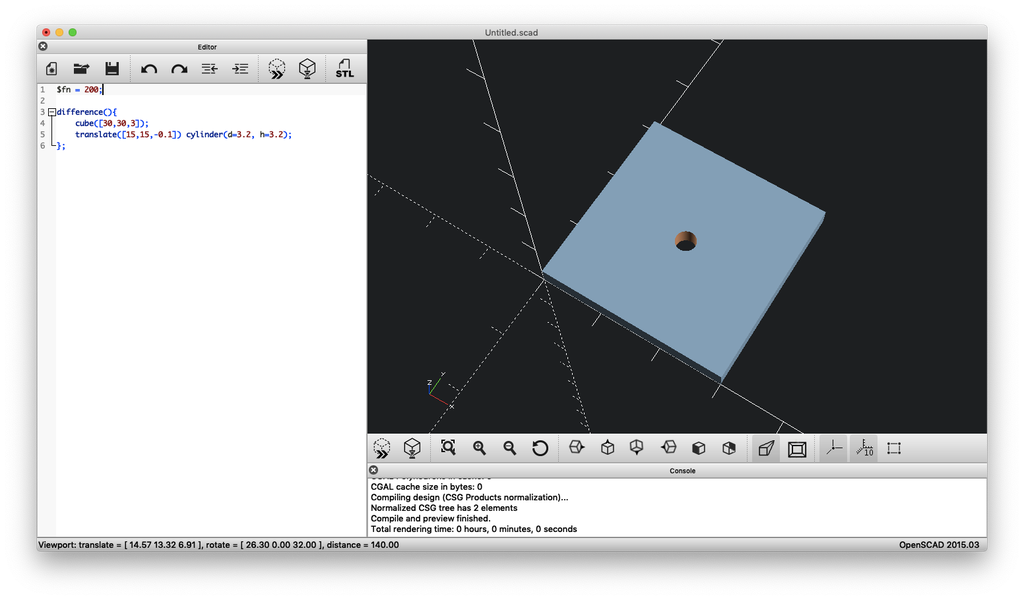Image resolution: width=1024 pixels, height=600 pixels.
Task: Redo the undone edit
Action: (179, 68)
